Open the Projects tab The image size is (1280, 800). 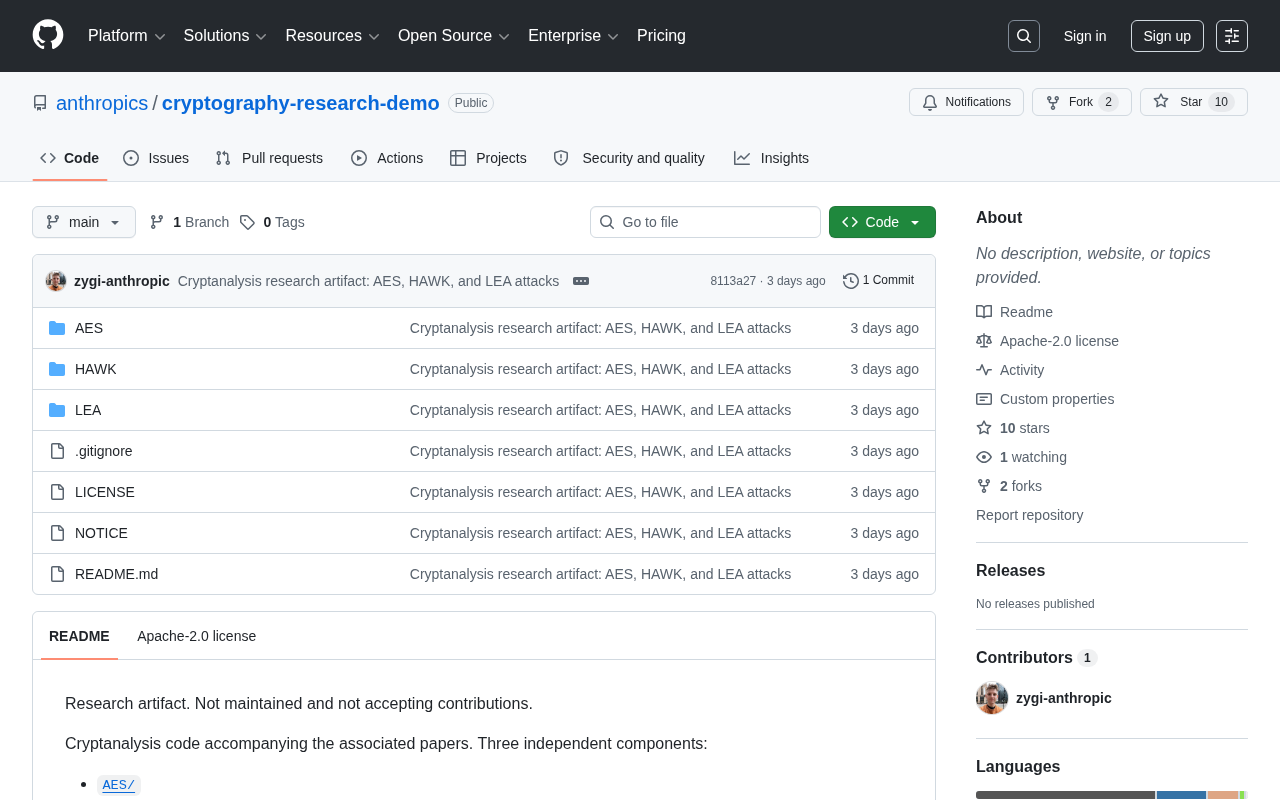tap(488, 158)
